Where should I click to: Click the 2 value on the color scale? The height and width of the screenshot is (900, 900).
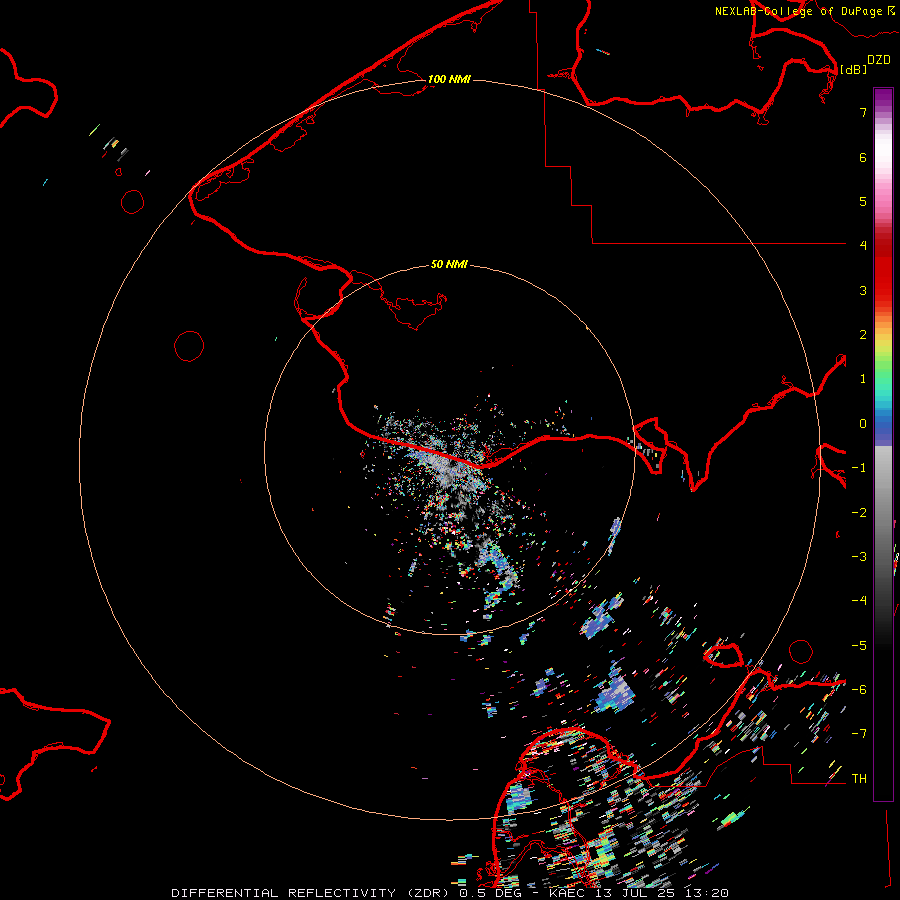(x=863, y=335)
